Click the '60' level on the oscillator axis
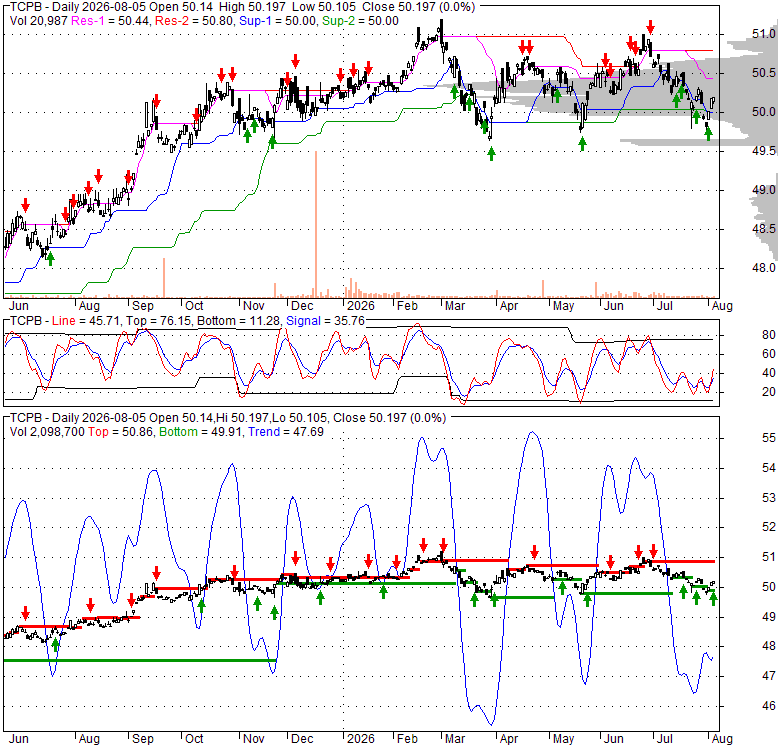The width and height of the screenshot is (780, 745). tap(769, 354)
